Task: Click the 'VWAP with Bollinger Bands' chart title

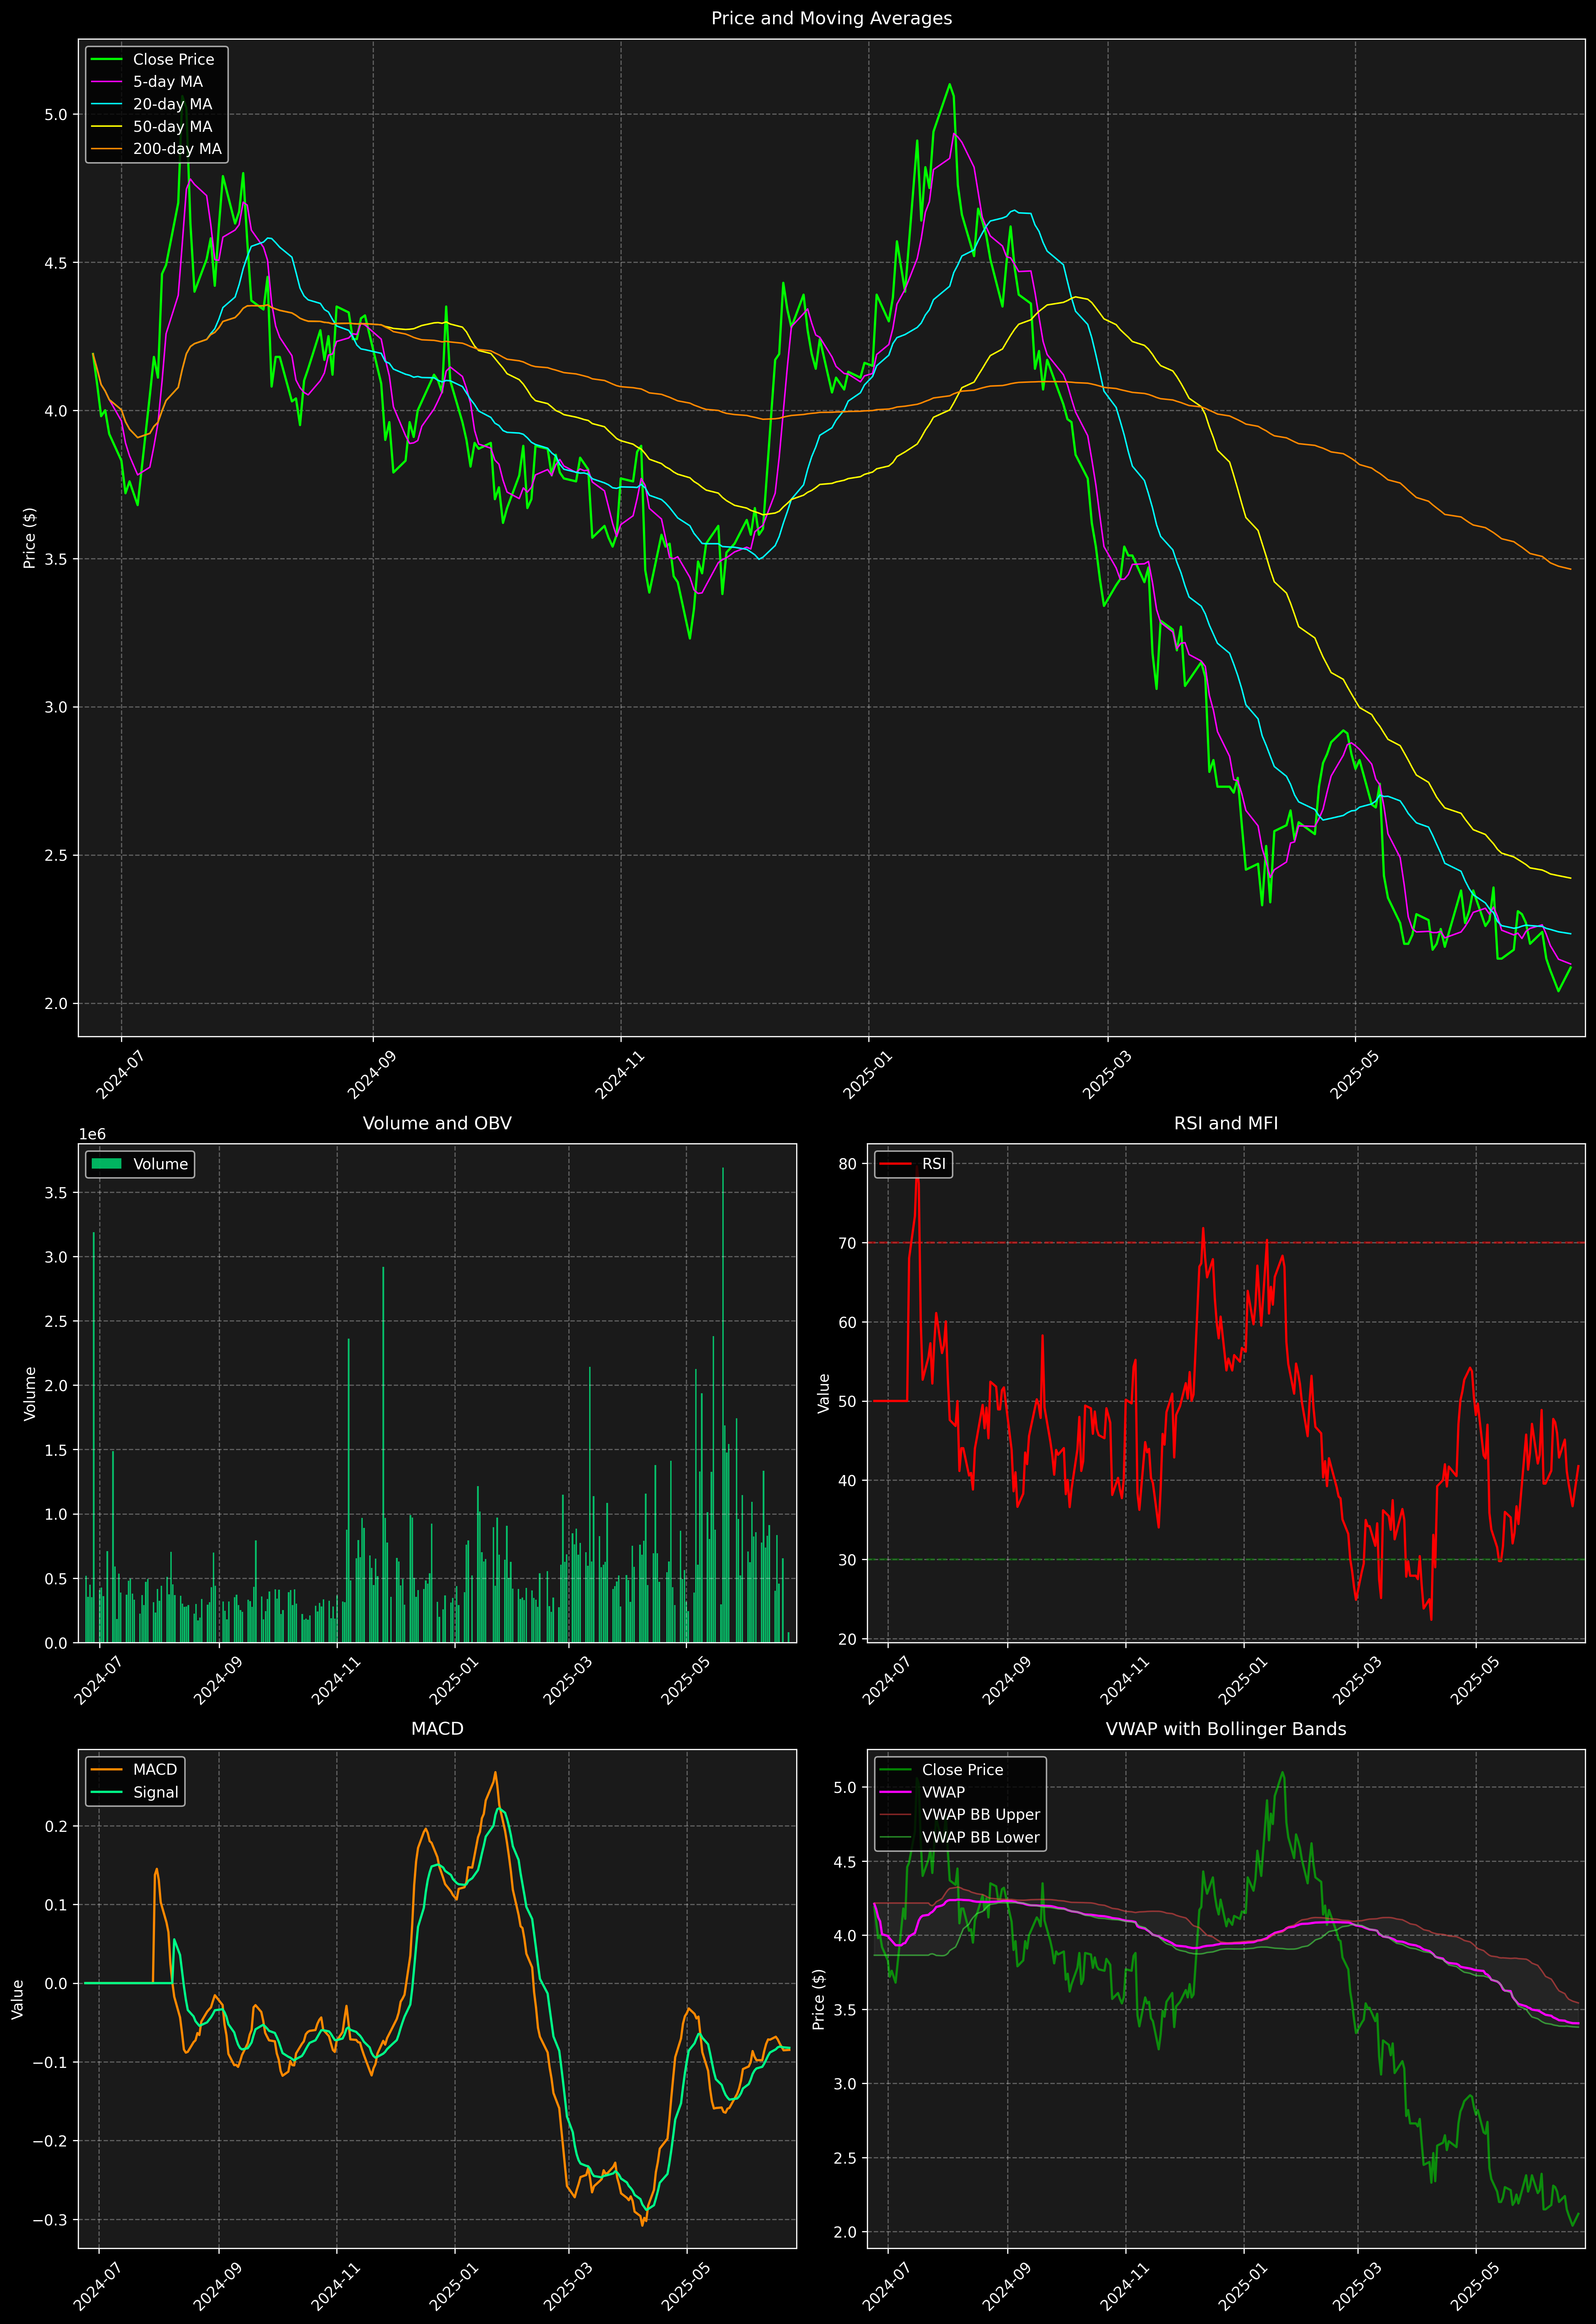Action: [1226, 1729]
